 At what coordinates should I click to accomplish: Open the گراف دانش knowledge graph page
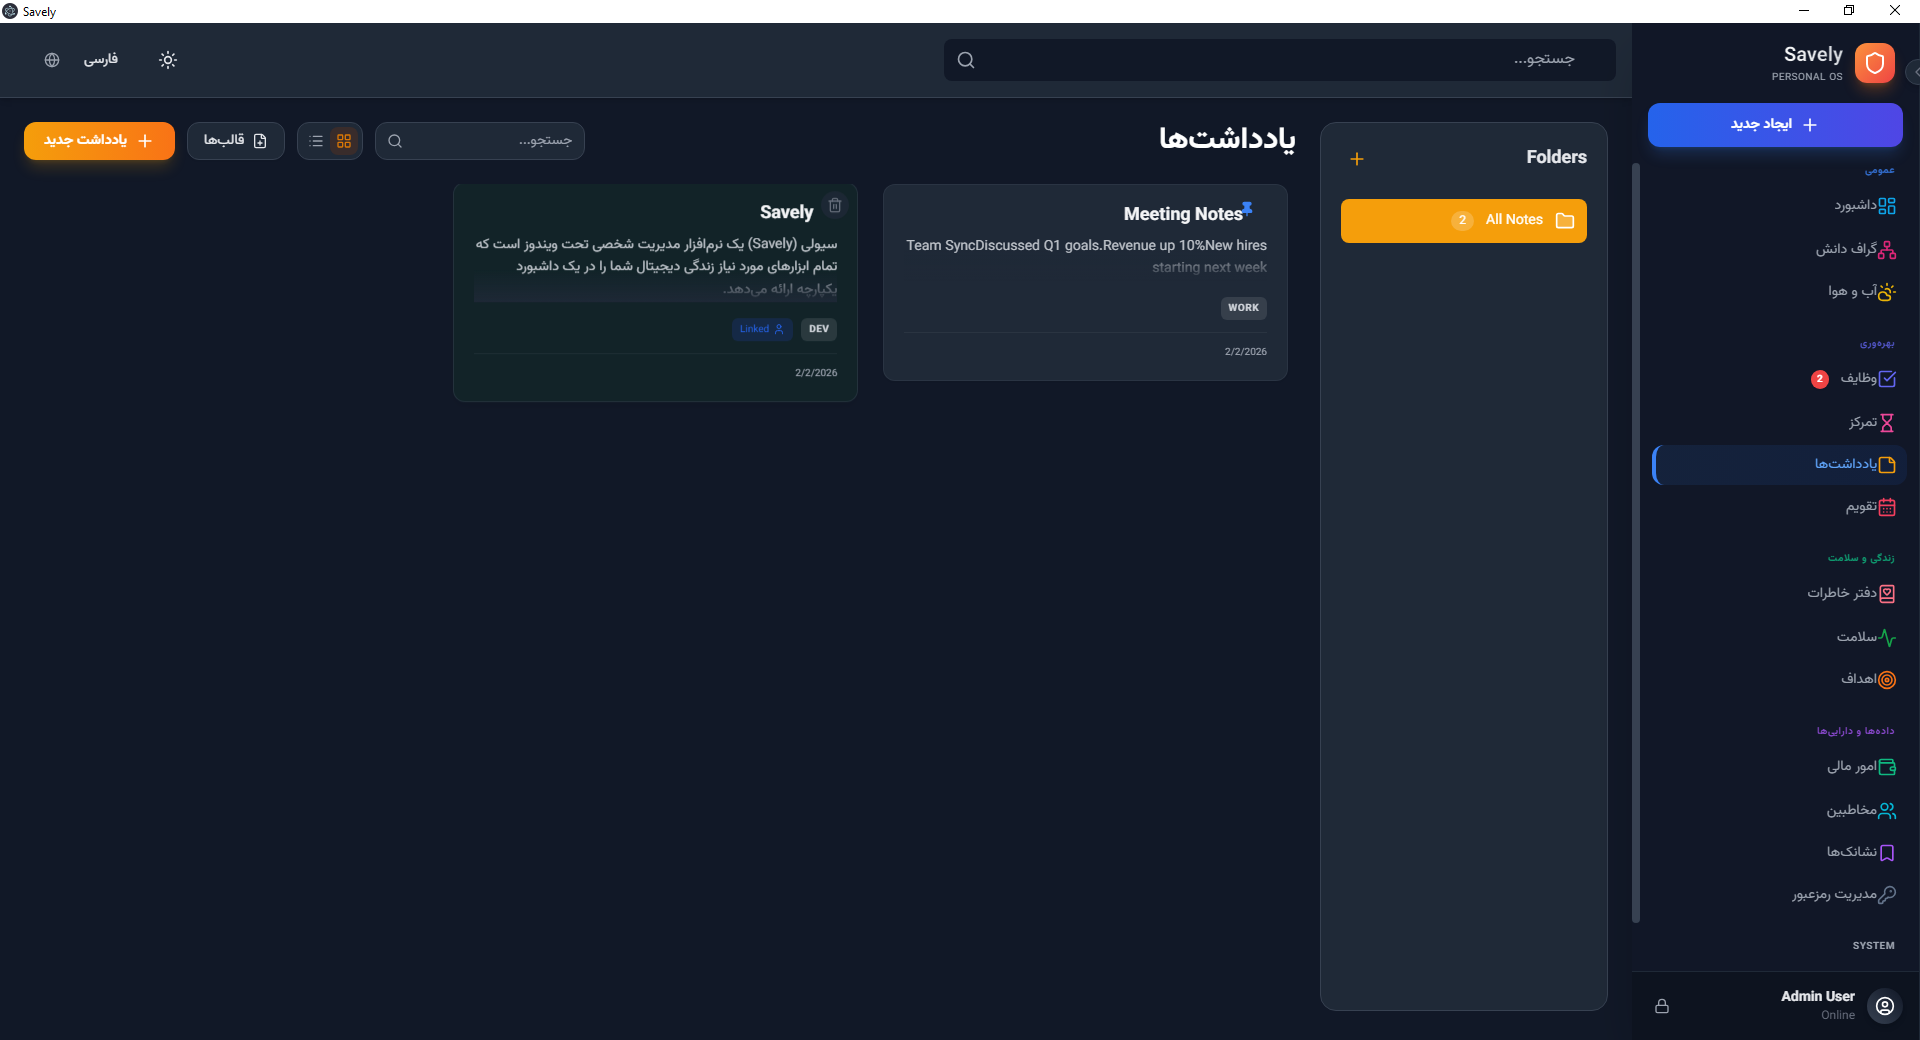(x=1855, y=249)
